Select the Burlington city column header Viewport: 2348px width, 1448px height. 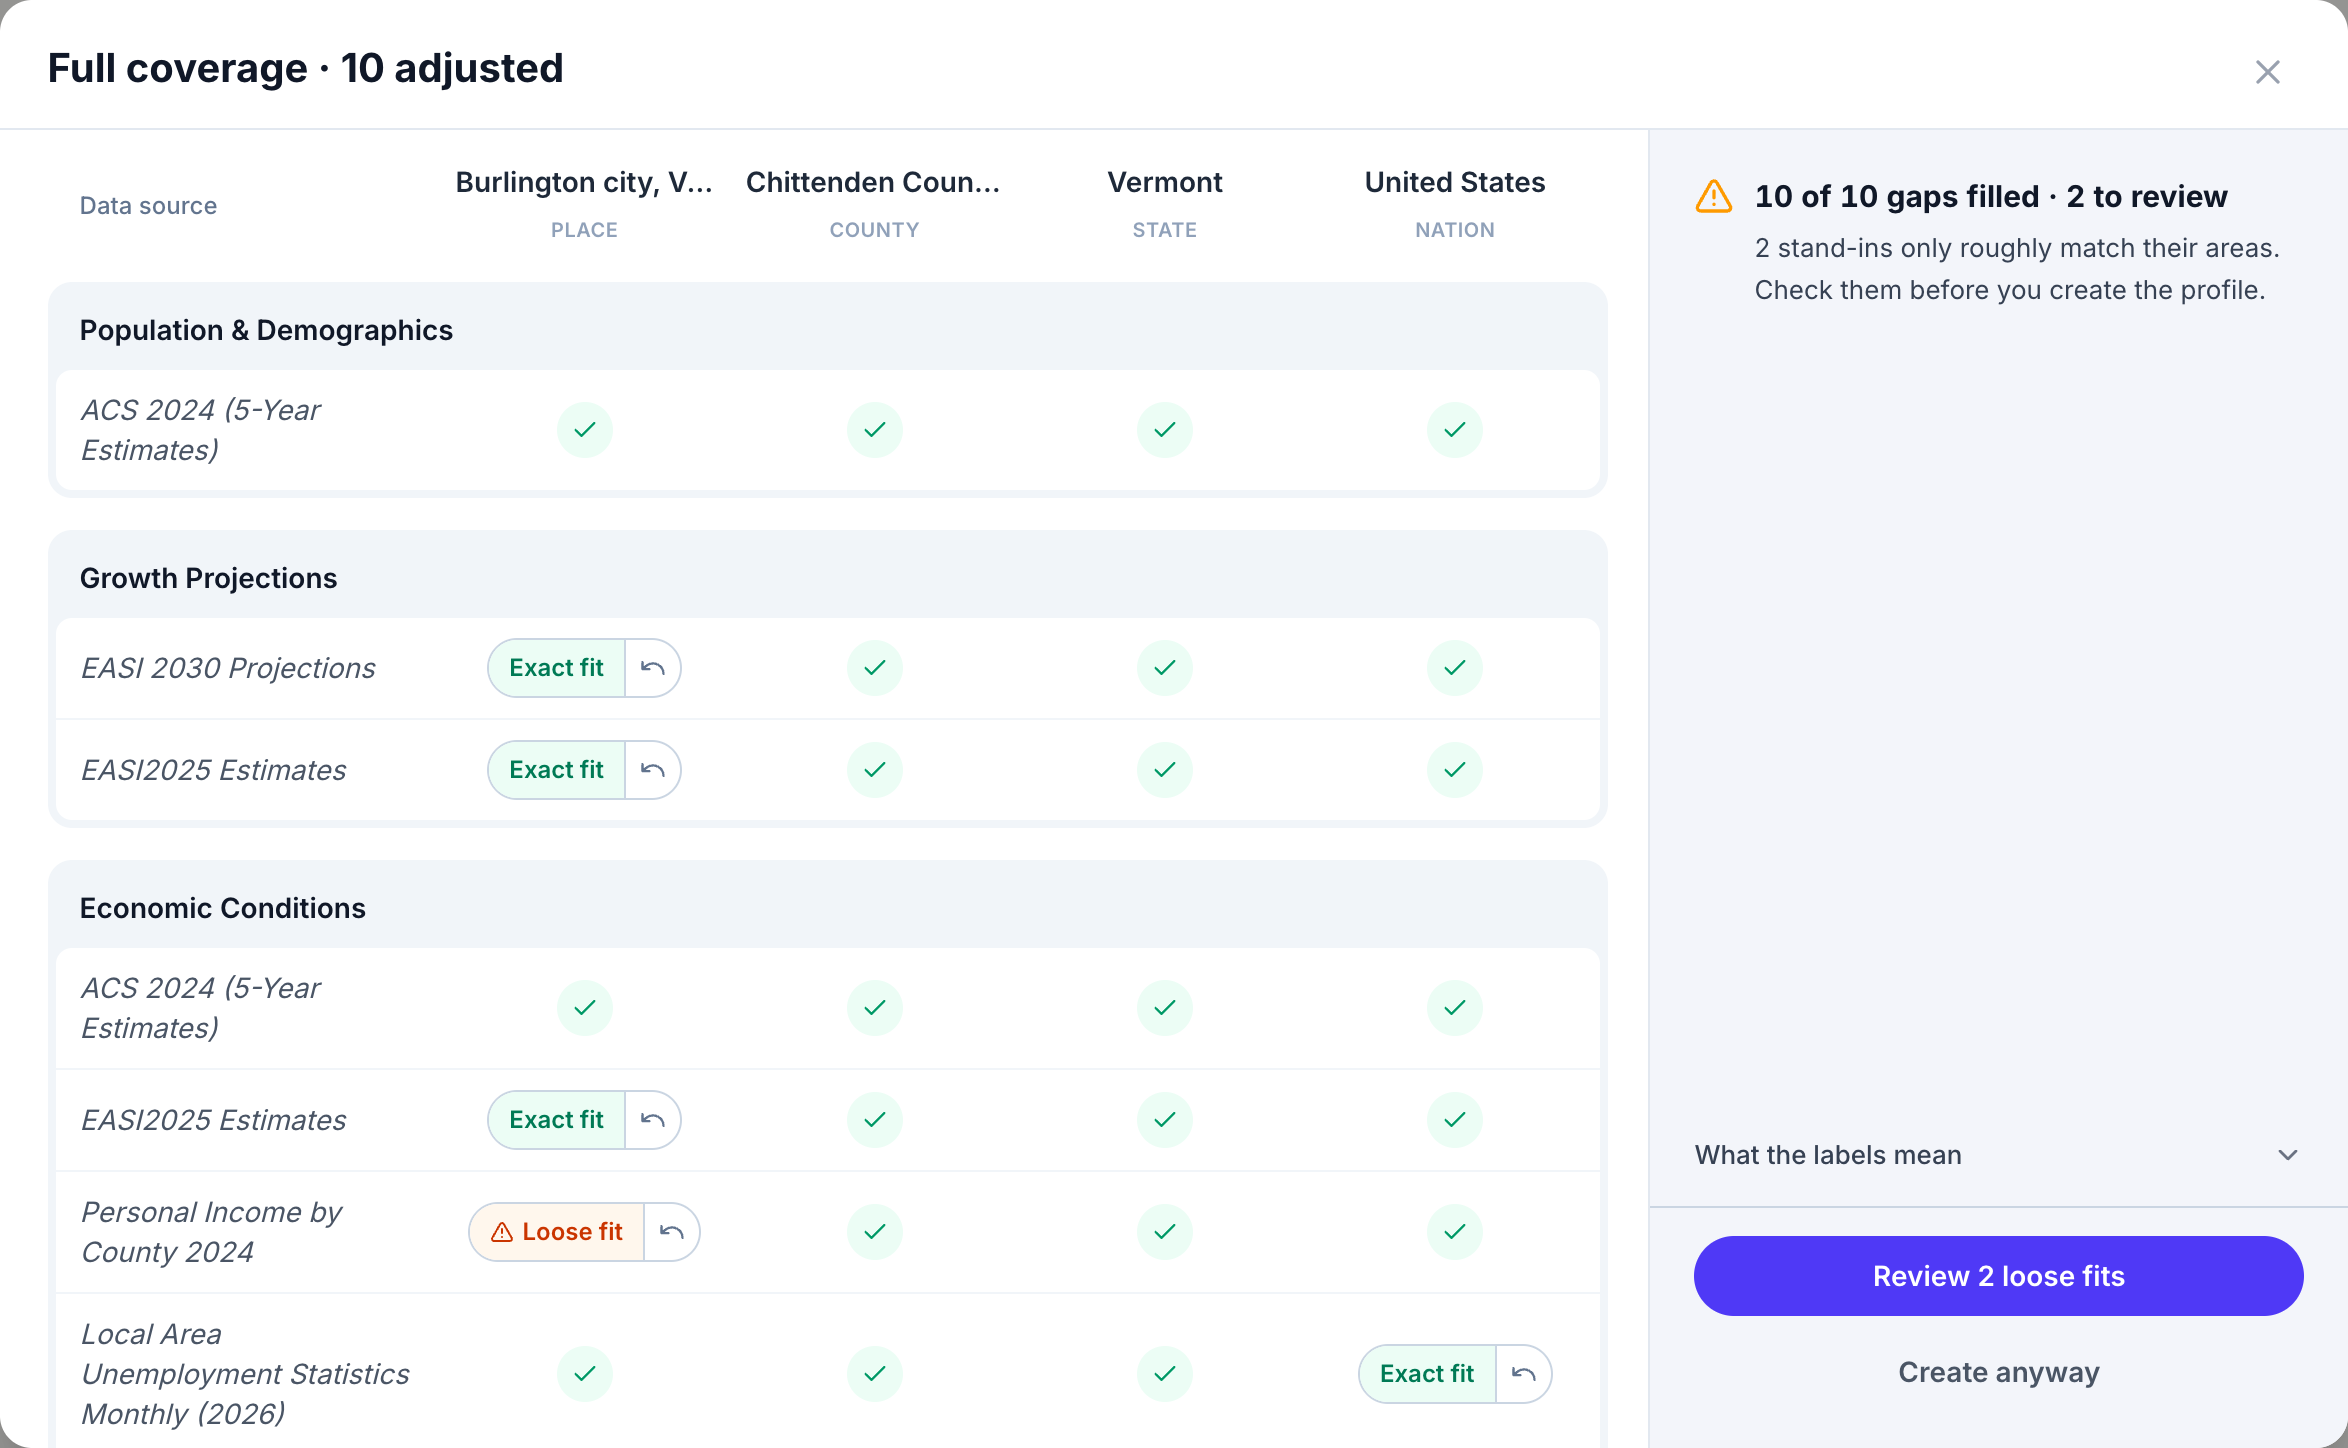(584, 203)
